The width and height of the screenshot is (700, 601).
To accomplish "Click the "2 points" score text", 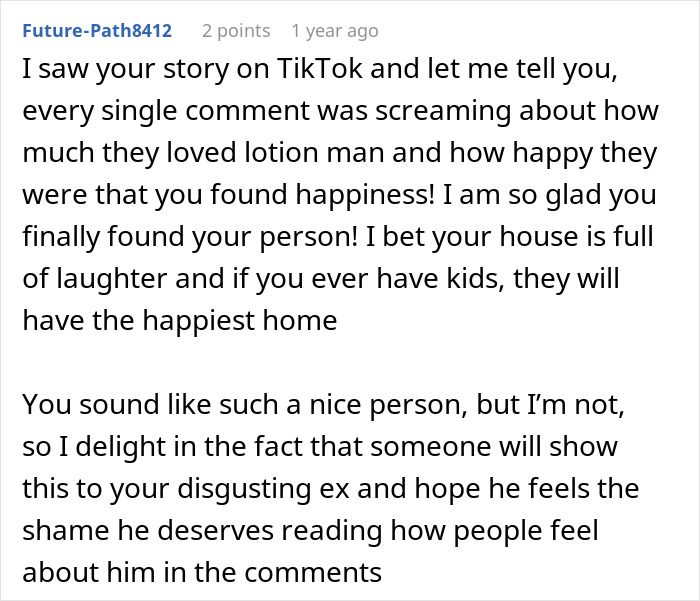I will [236, 31].
